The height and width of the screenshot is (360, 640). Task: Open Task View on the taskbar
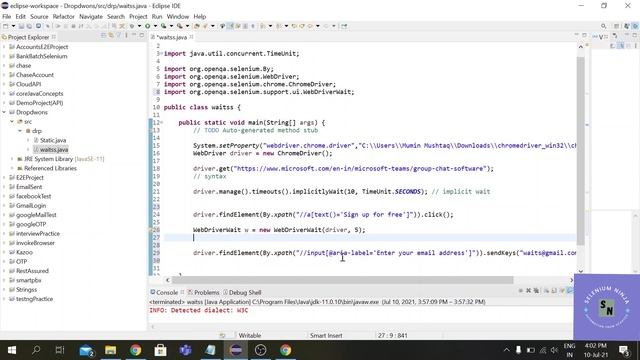tap(60, 350)
